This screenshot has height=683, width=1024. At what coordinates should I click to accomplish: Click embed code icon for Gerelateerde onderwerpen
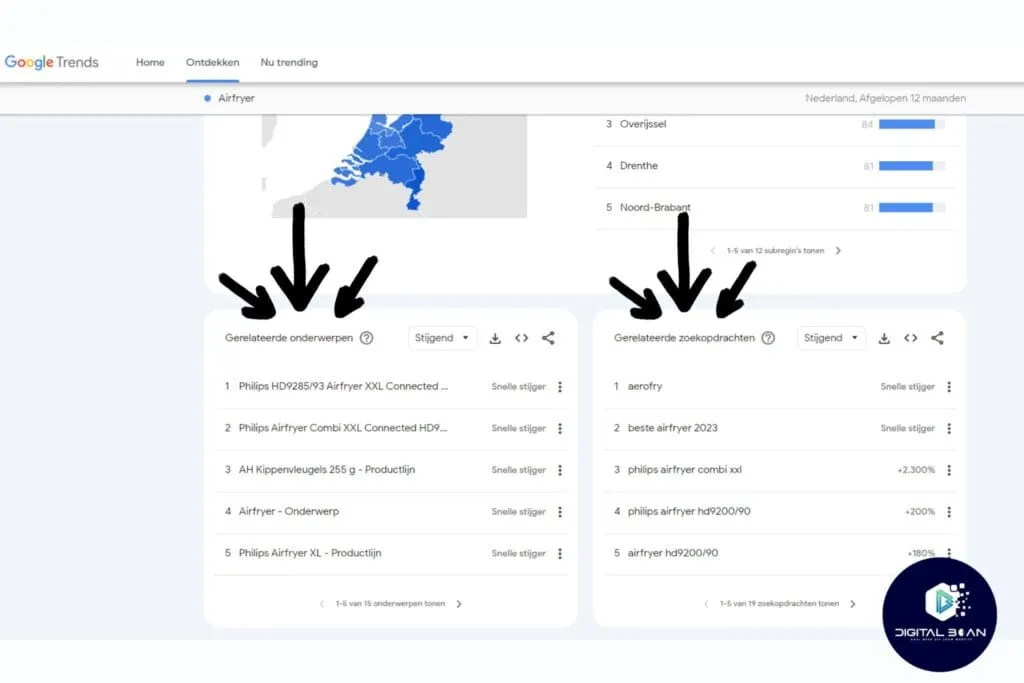pyautogui.click(x=521, y=338)
